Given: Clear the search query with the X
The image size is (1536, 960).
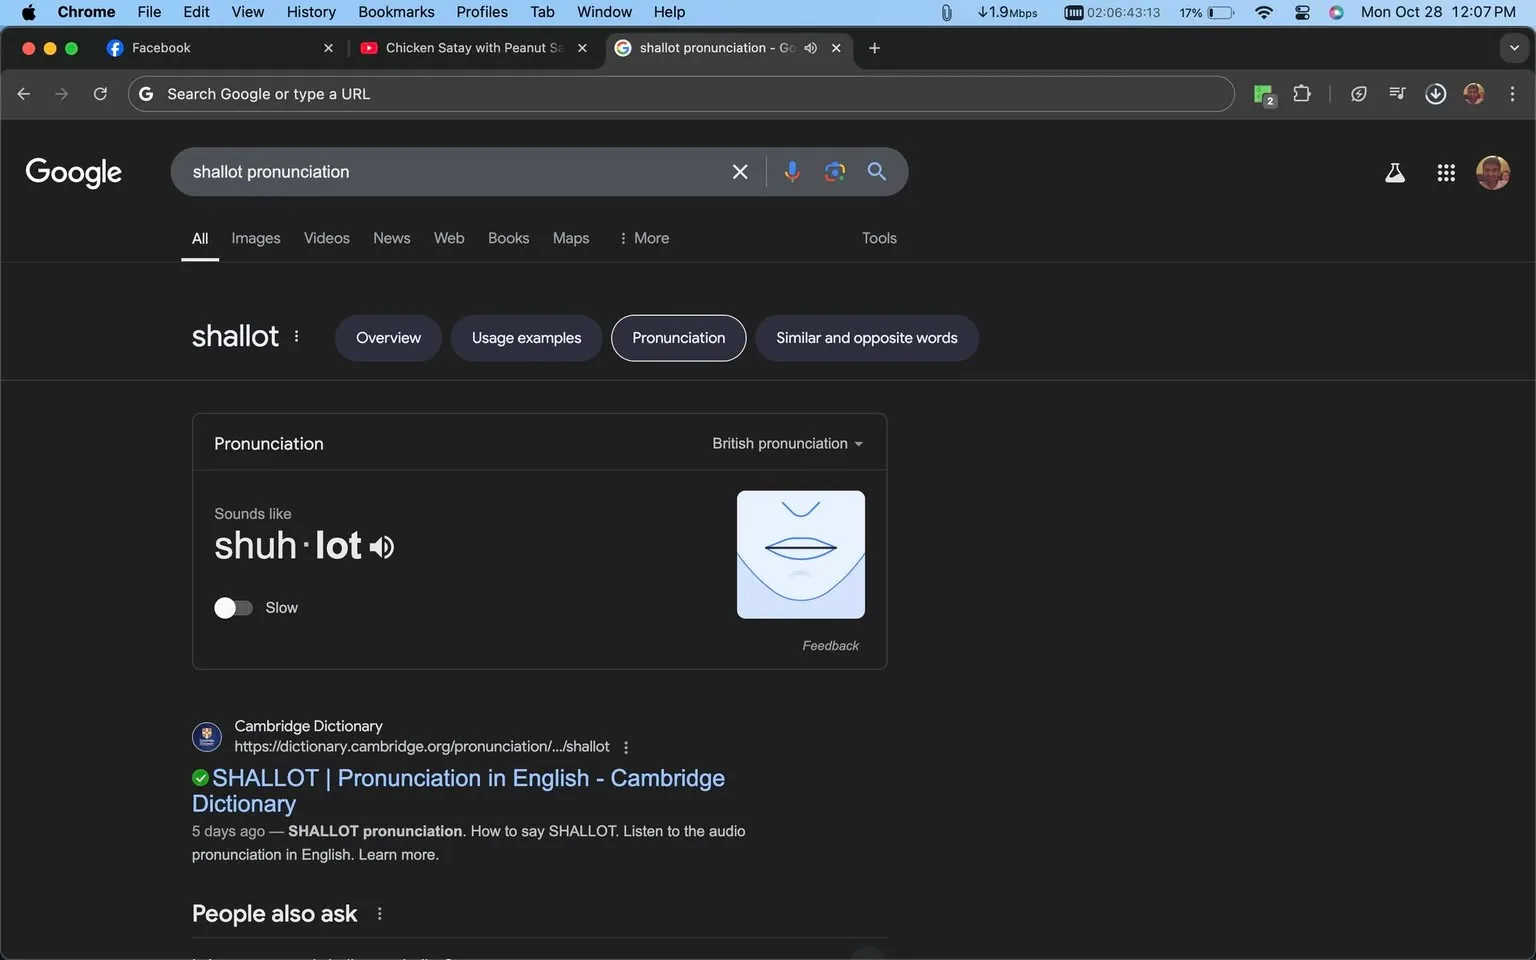Looking at the screenshot, I should click(x=739, y=171).
